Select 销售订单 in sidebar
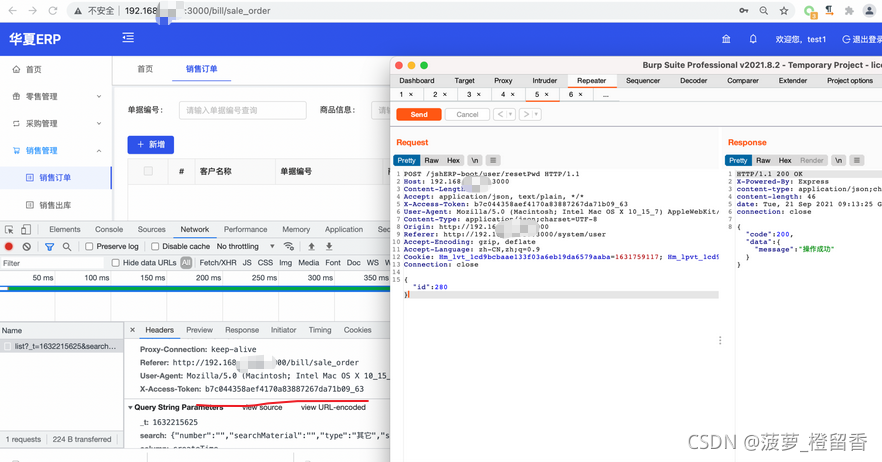 (x=55, y=177)
